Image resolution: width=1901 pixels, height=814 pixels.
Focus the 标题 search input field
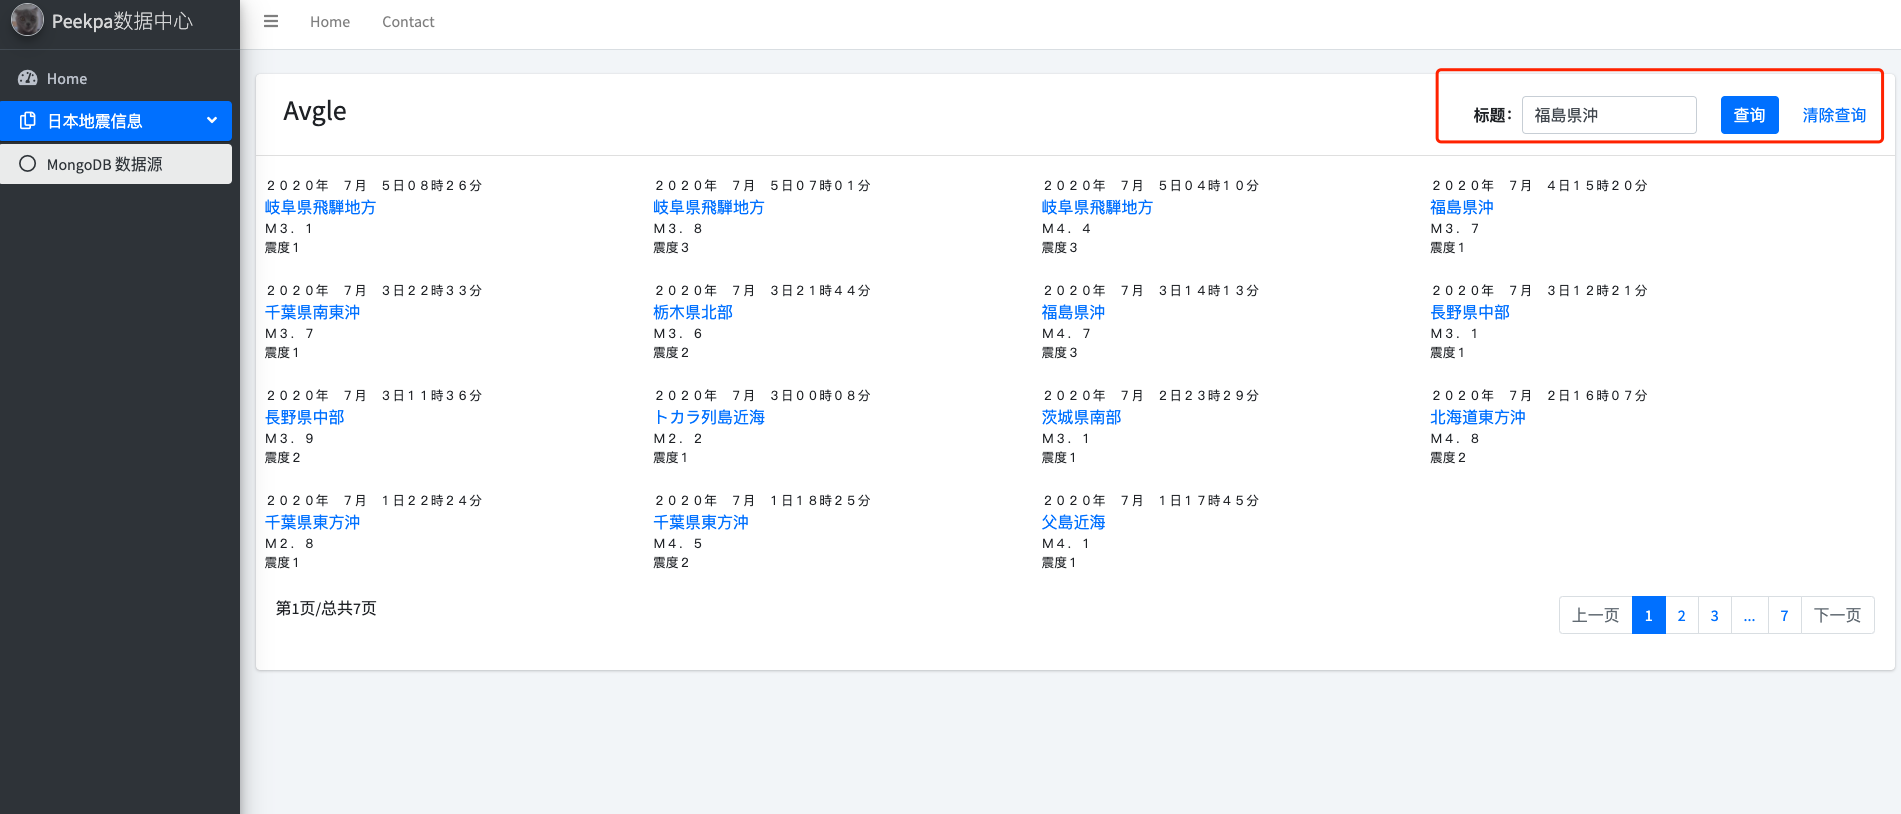(1609, 115)
